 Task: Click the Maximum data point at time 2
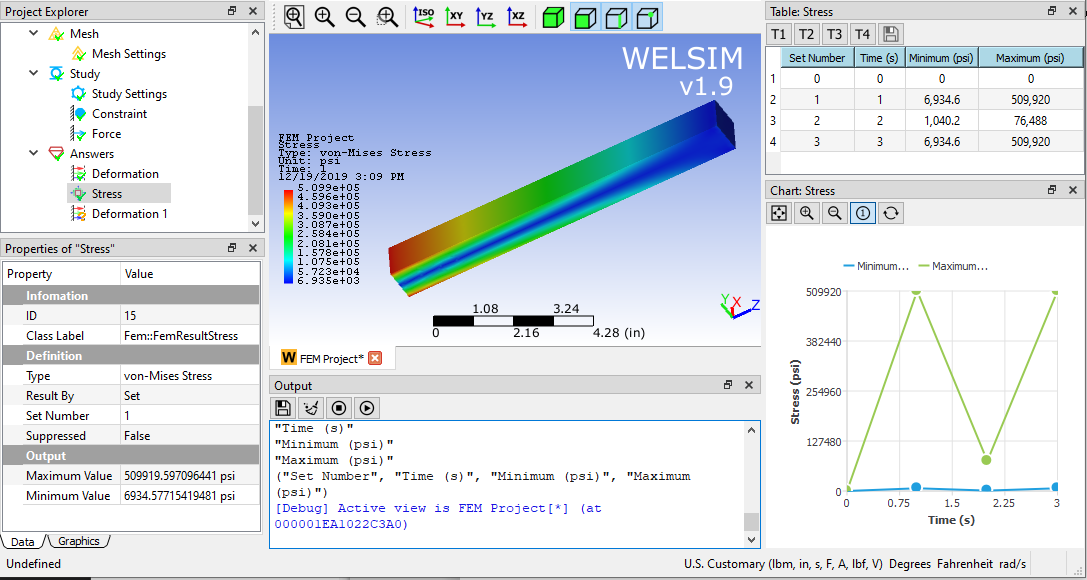[986, 460]
